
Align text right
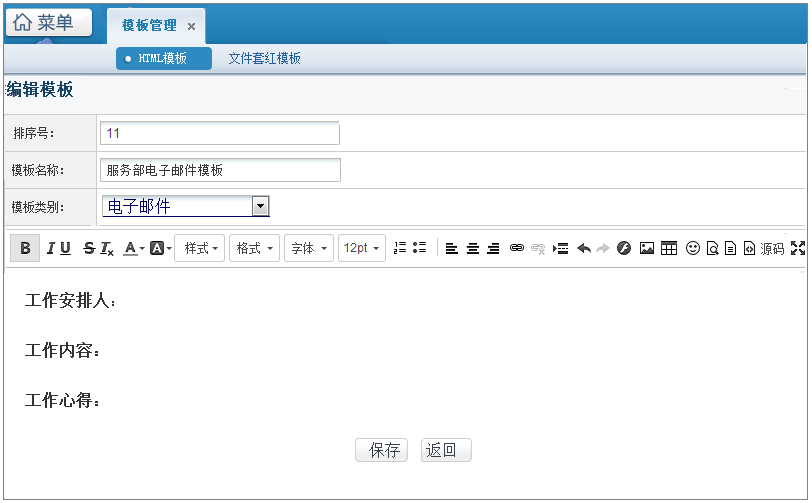pos(493,249)
